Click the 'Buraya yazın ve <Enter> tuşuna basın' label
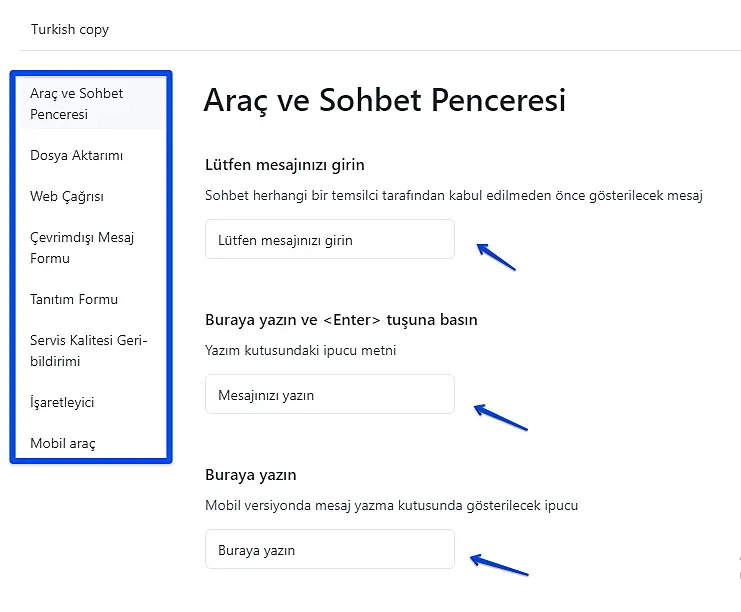This screenshot has height=612, width=741. point(341,320)
